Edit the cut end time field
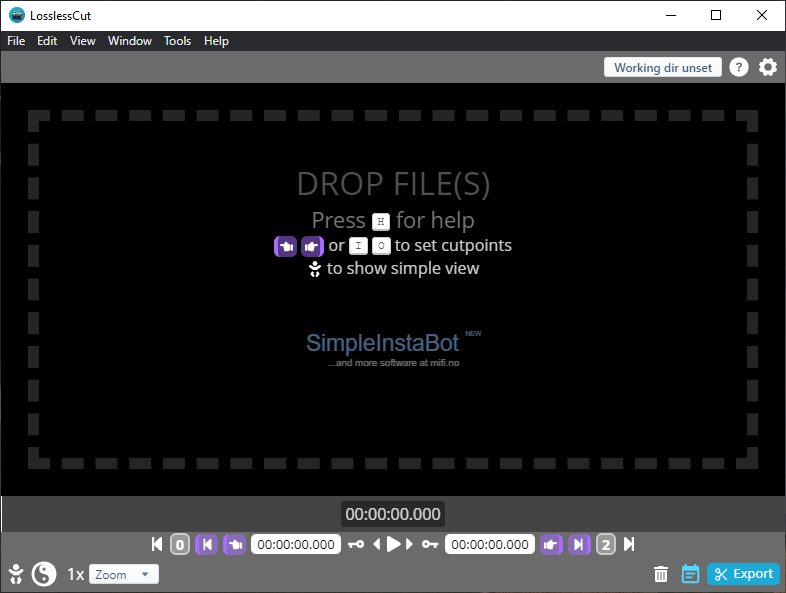786x593 pixels. coord(490,544)
